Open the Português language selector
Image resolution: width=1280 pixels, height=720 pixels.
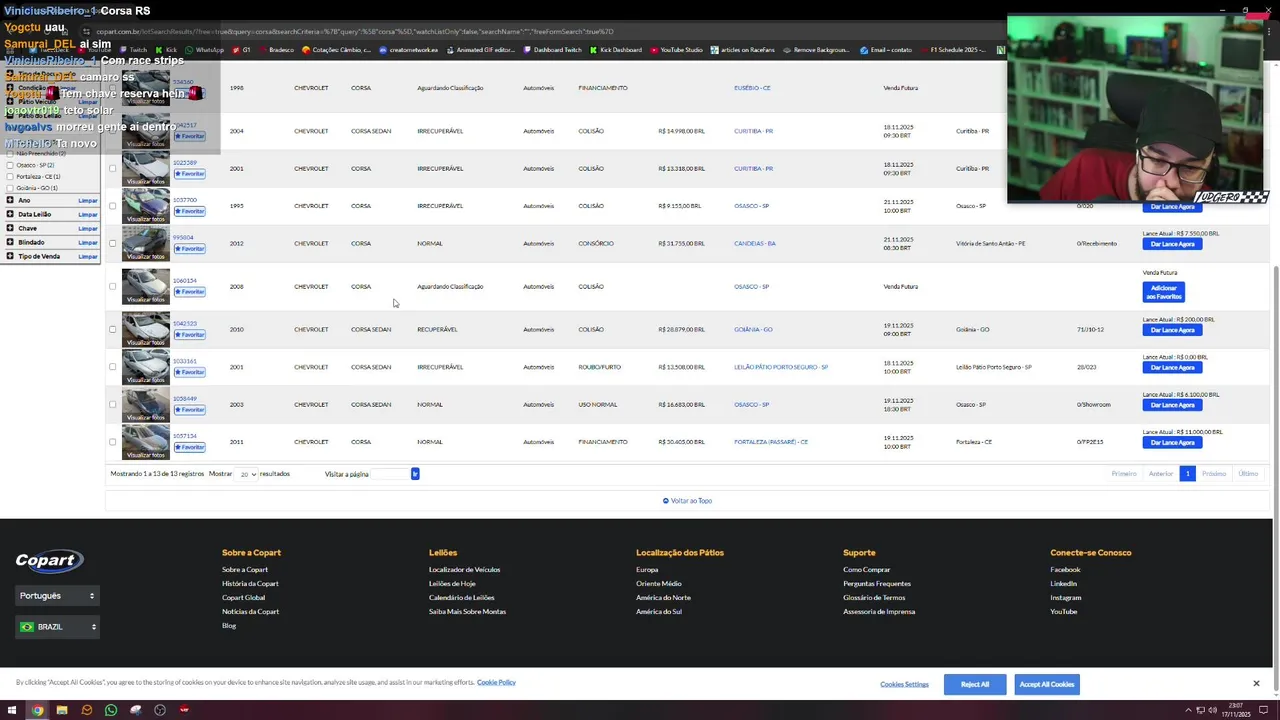pyautogui.click(x=56, y=596)
